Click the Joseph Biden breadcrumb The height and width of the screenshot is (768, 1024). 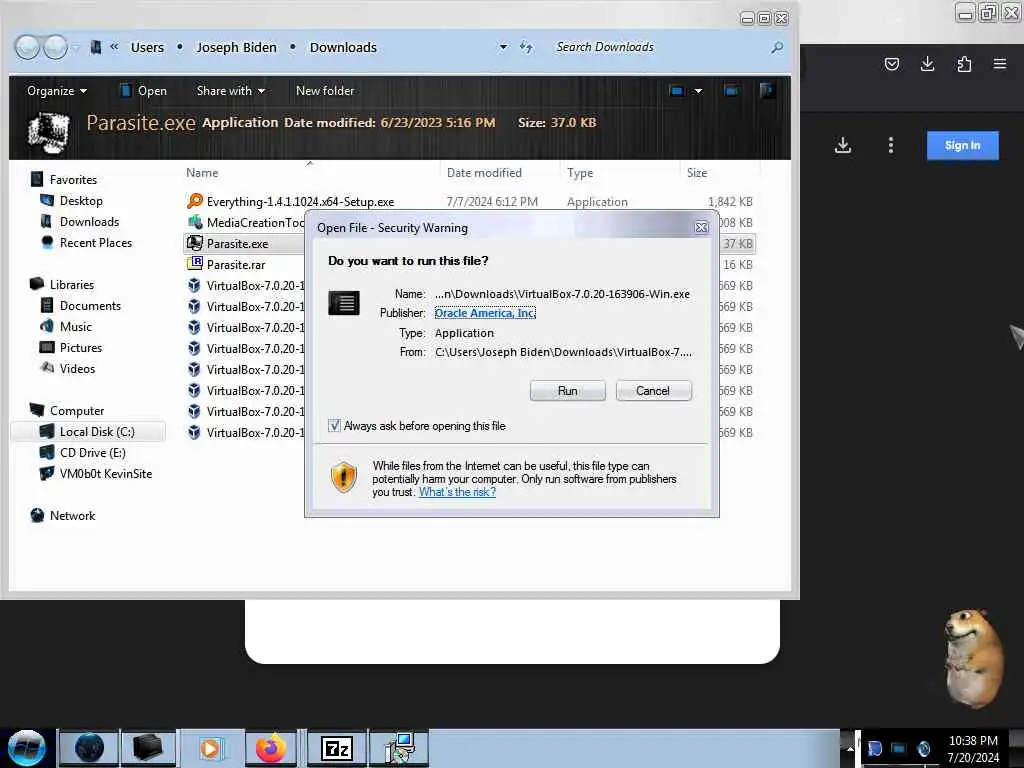click(236, 48)
